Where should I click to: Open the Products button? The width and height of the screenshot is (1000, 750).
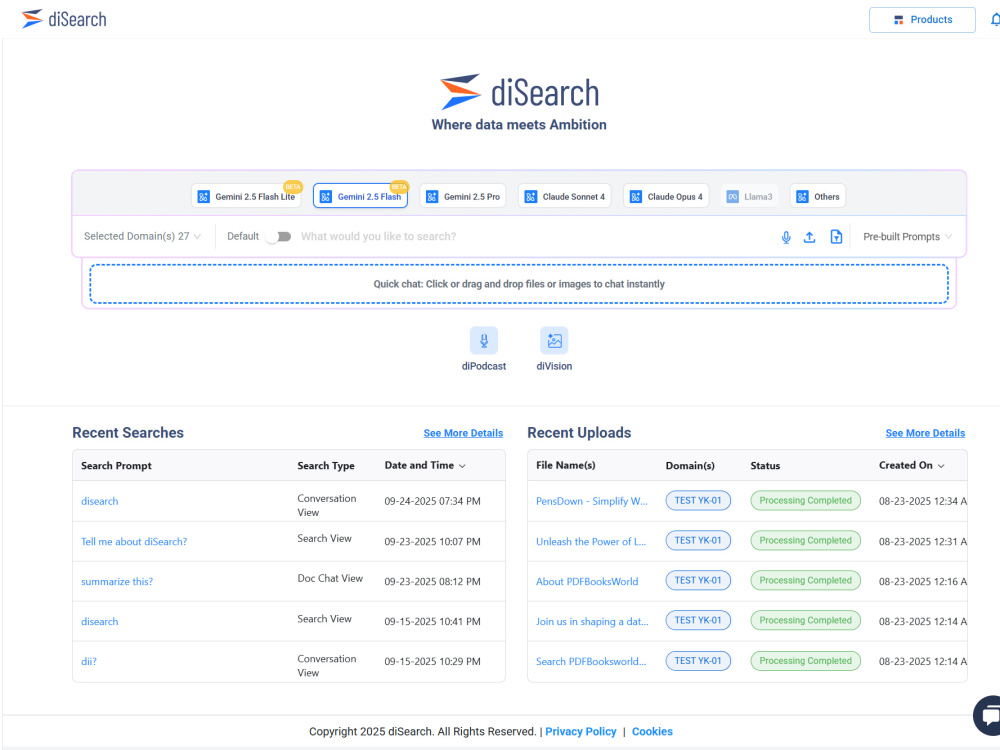pyautogui.click(x=922, y=20)
